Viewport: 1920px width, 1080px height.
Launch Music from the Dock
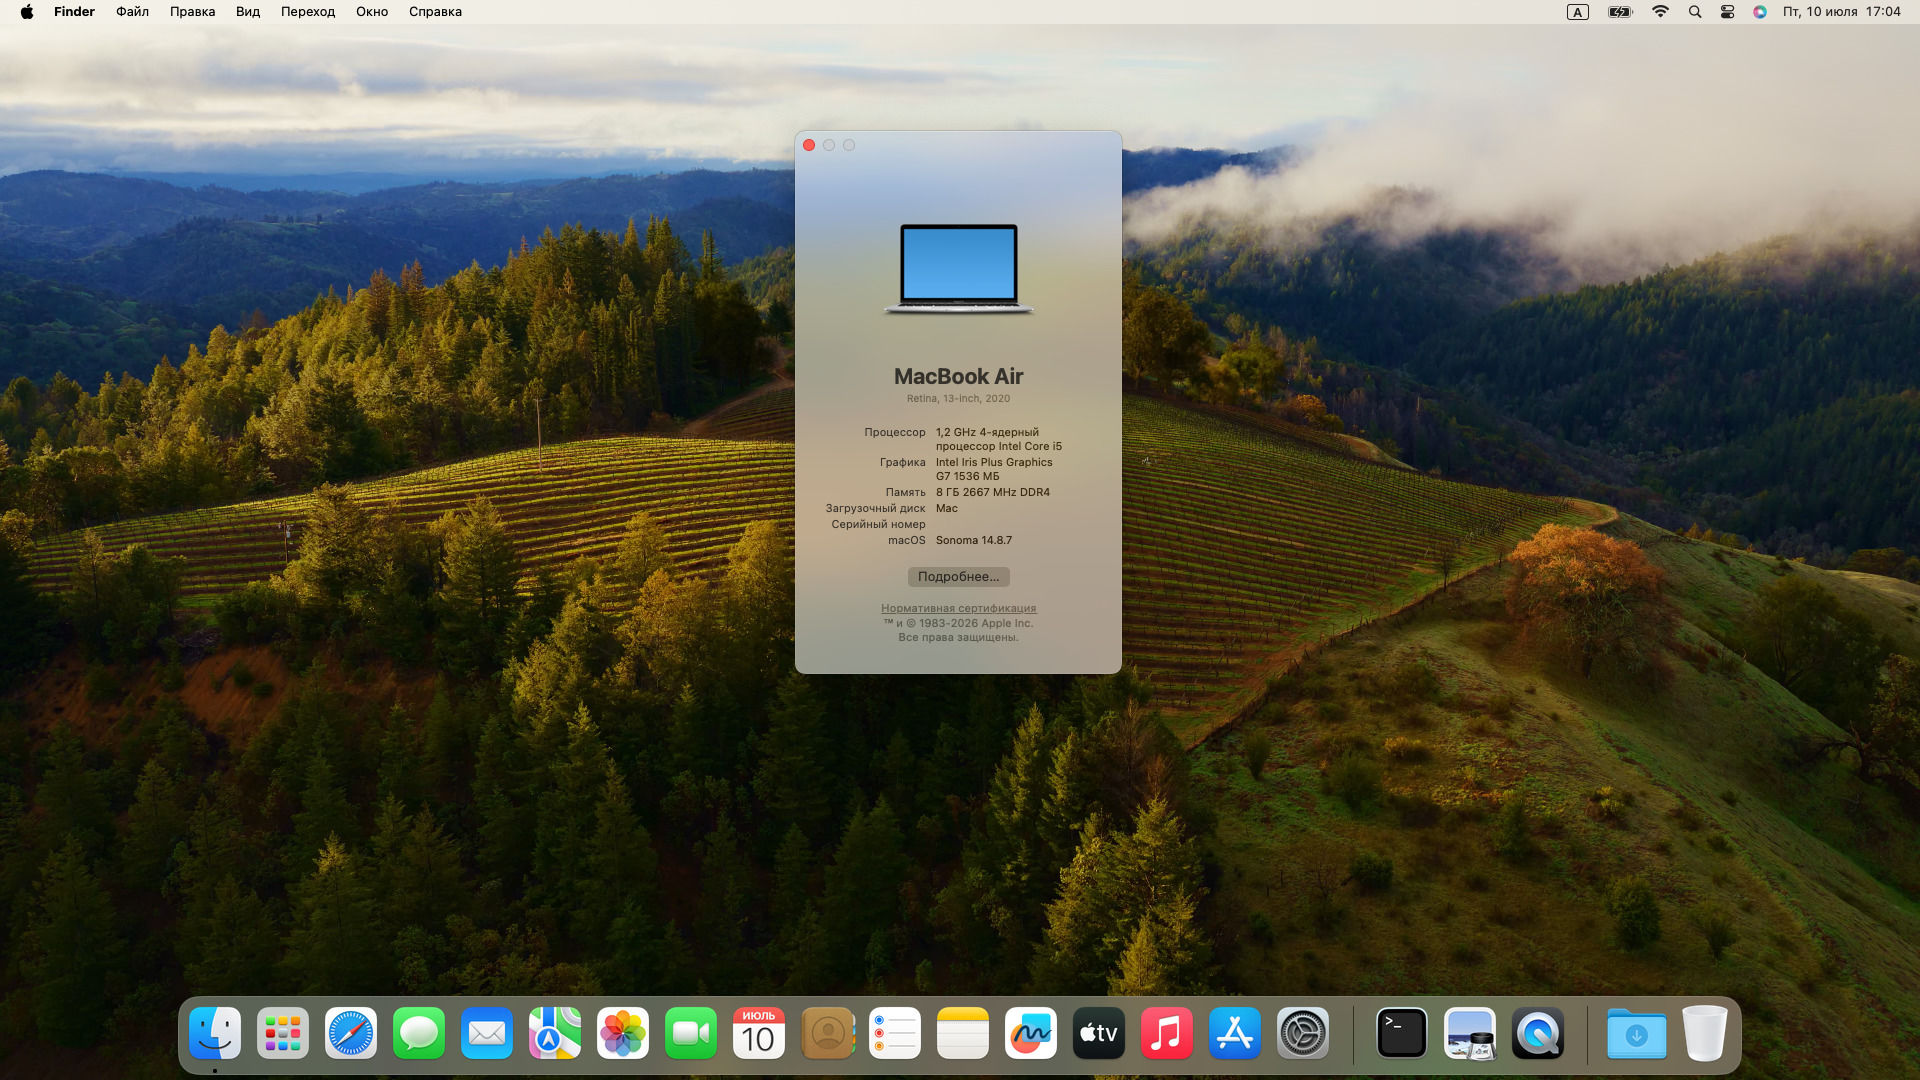click(1167, 1033)
